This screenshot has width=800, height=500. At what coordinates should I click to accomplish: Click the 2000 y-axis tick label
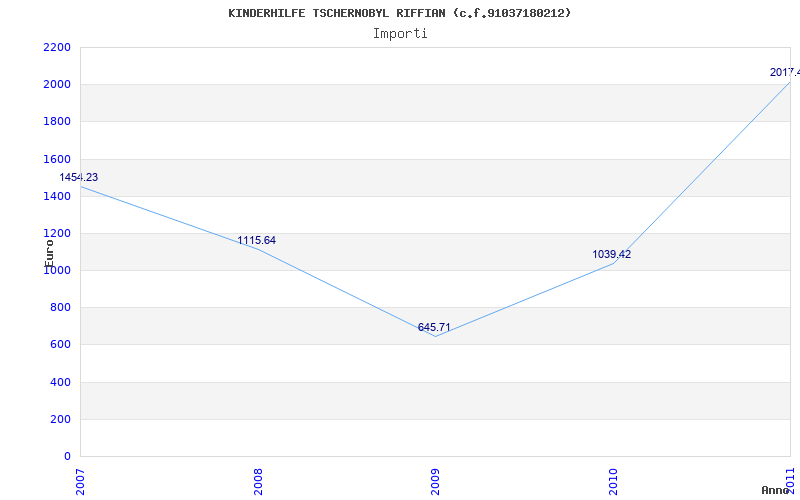[x=57, y=85]
